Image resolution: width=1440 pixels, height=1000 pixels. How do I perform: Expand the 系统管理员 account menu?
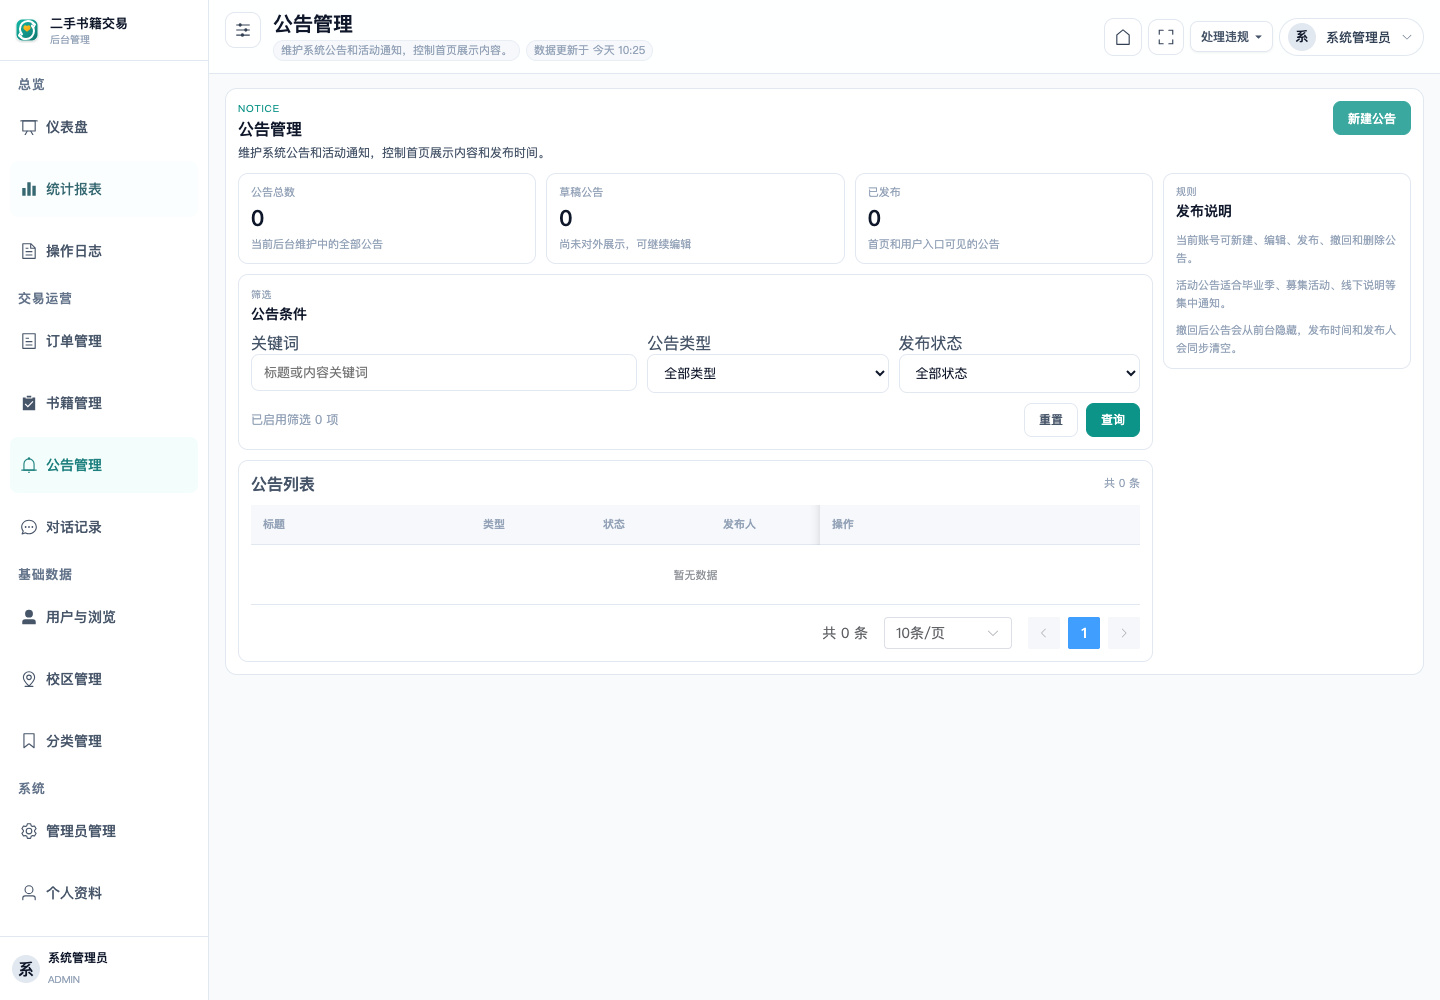coord(1351,37)
